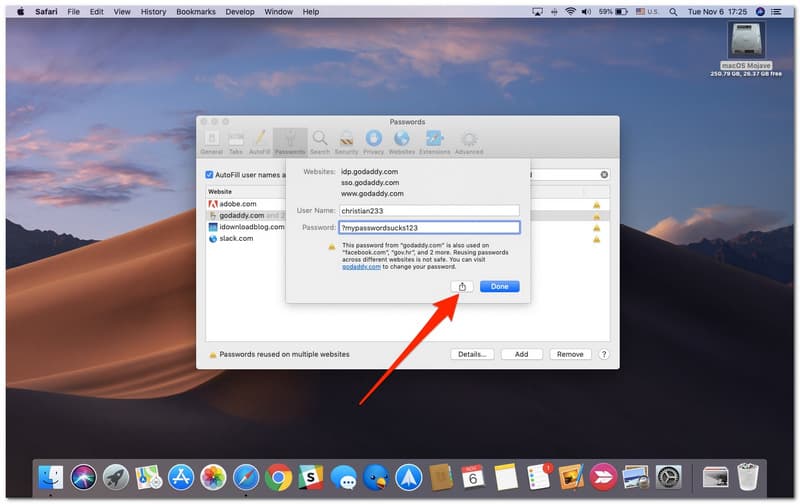Open the View menu
The width and height of the screenshot is (800, 504).
(122, 11)
